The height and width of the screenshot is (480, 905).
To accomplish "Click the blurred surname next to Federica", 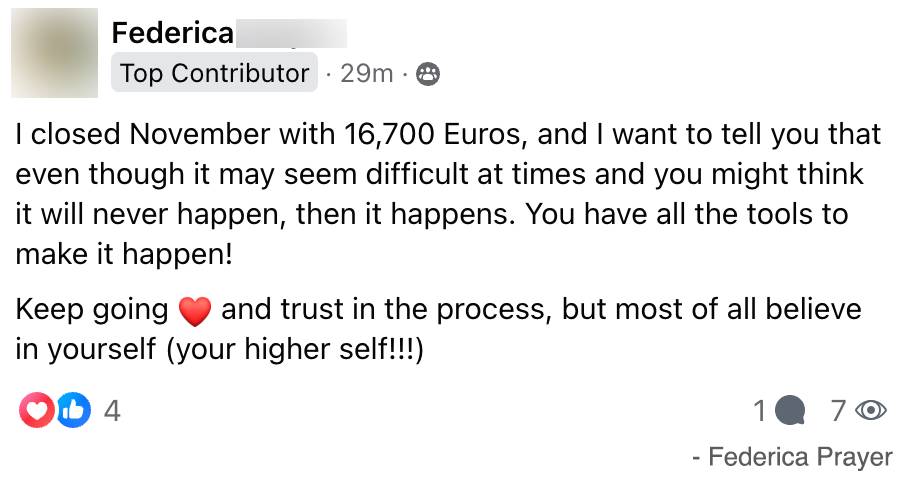I will (291, 33).
